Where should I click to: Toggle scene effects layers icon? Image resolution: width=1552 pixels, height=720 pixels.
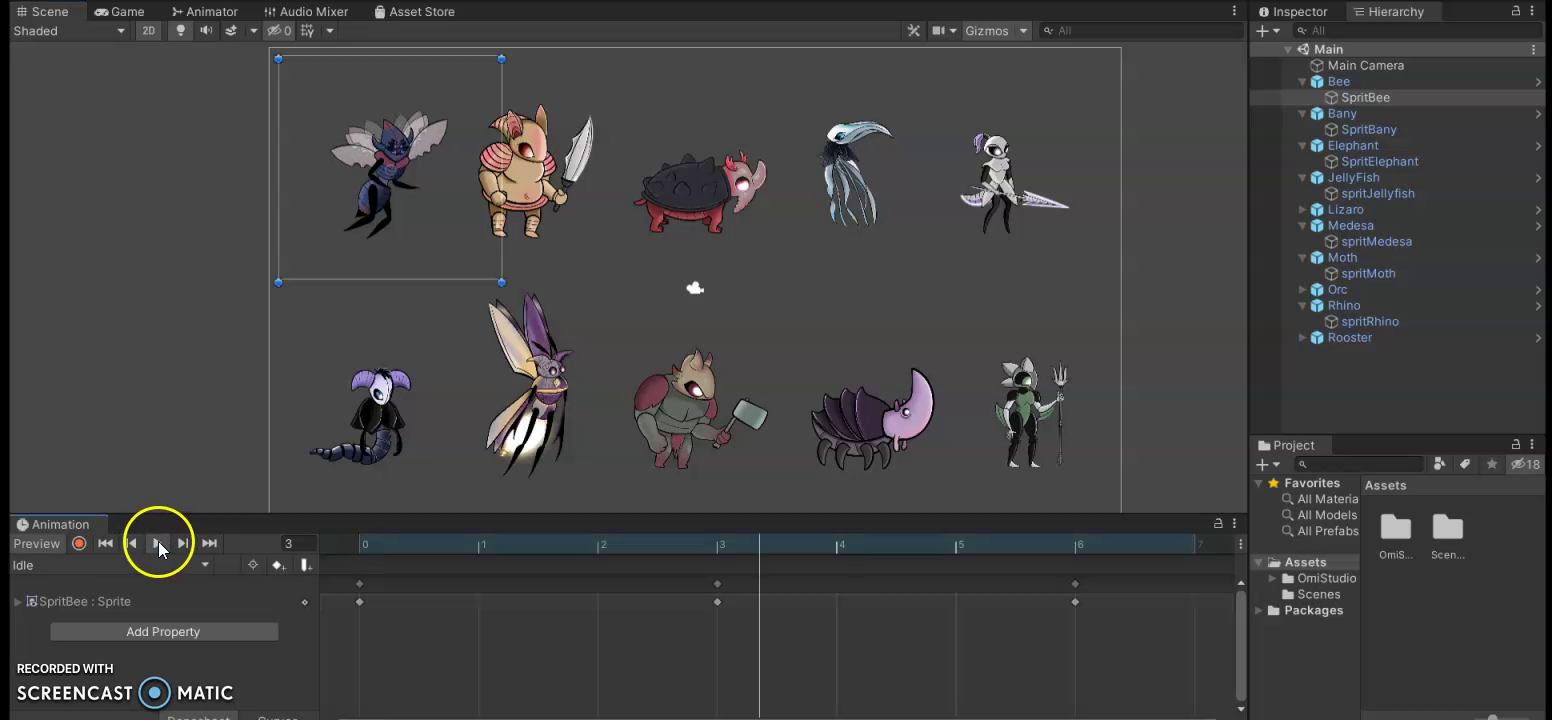[231, 31]
